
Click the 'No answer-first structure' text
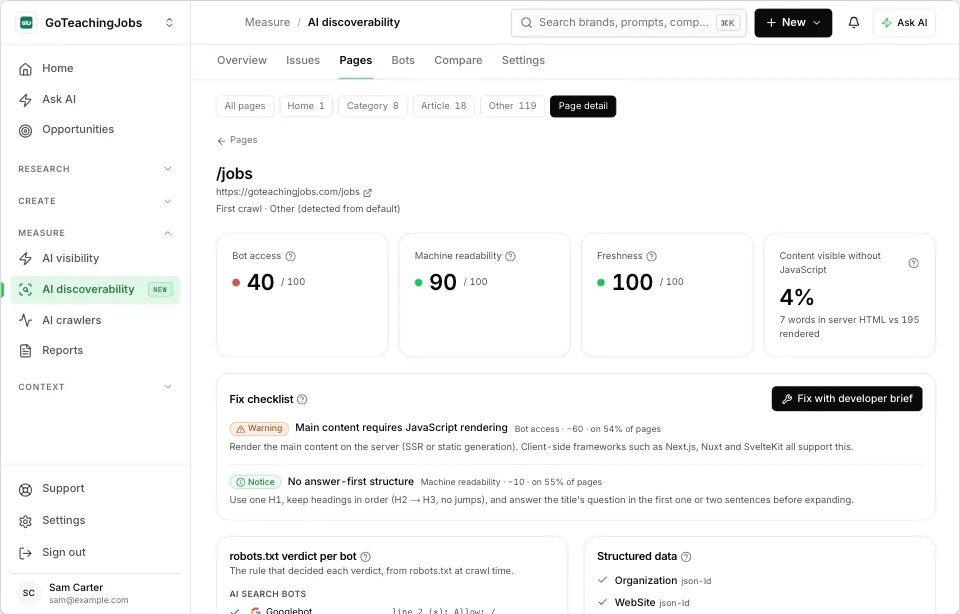[351, 481]
